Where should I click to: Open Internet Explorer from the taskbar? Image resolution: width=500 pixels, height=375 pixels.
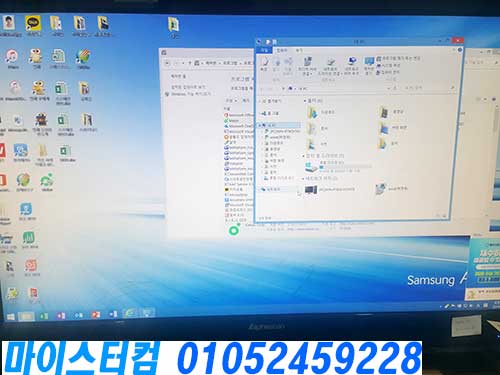pos(129,313)
